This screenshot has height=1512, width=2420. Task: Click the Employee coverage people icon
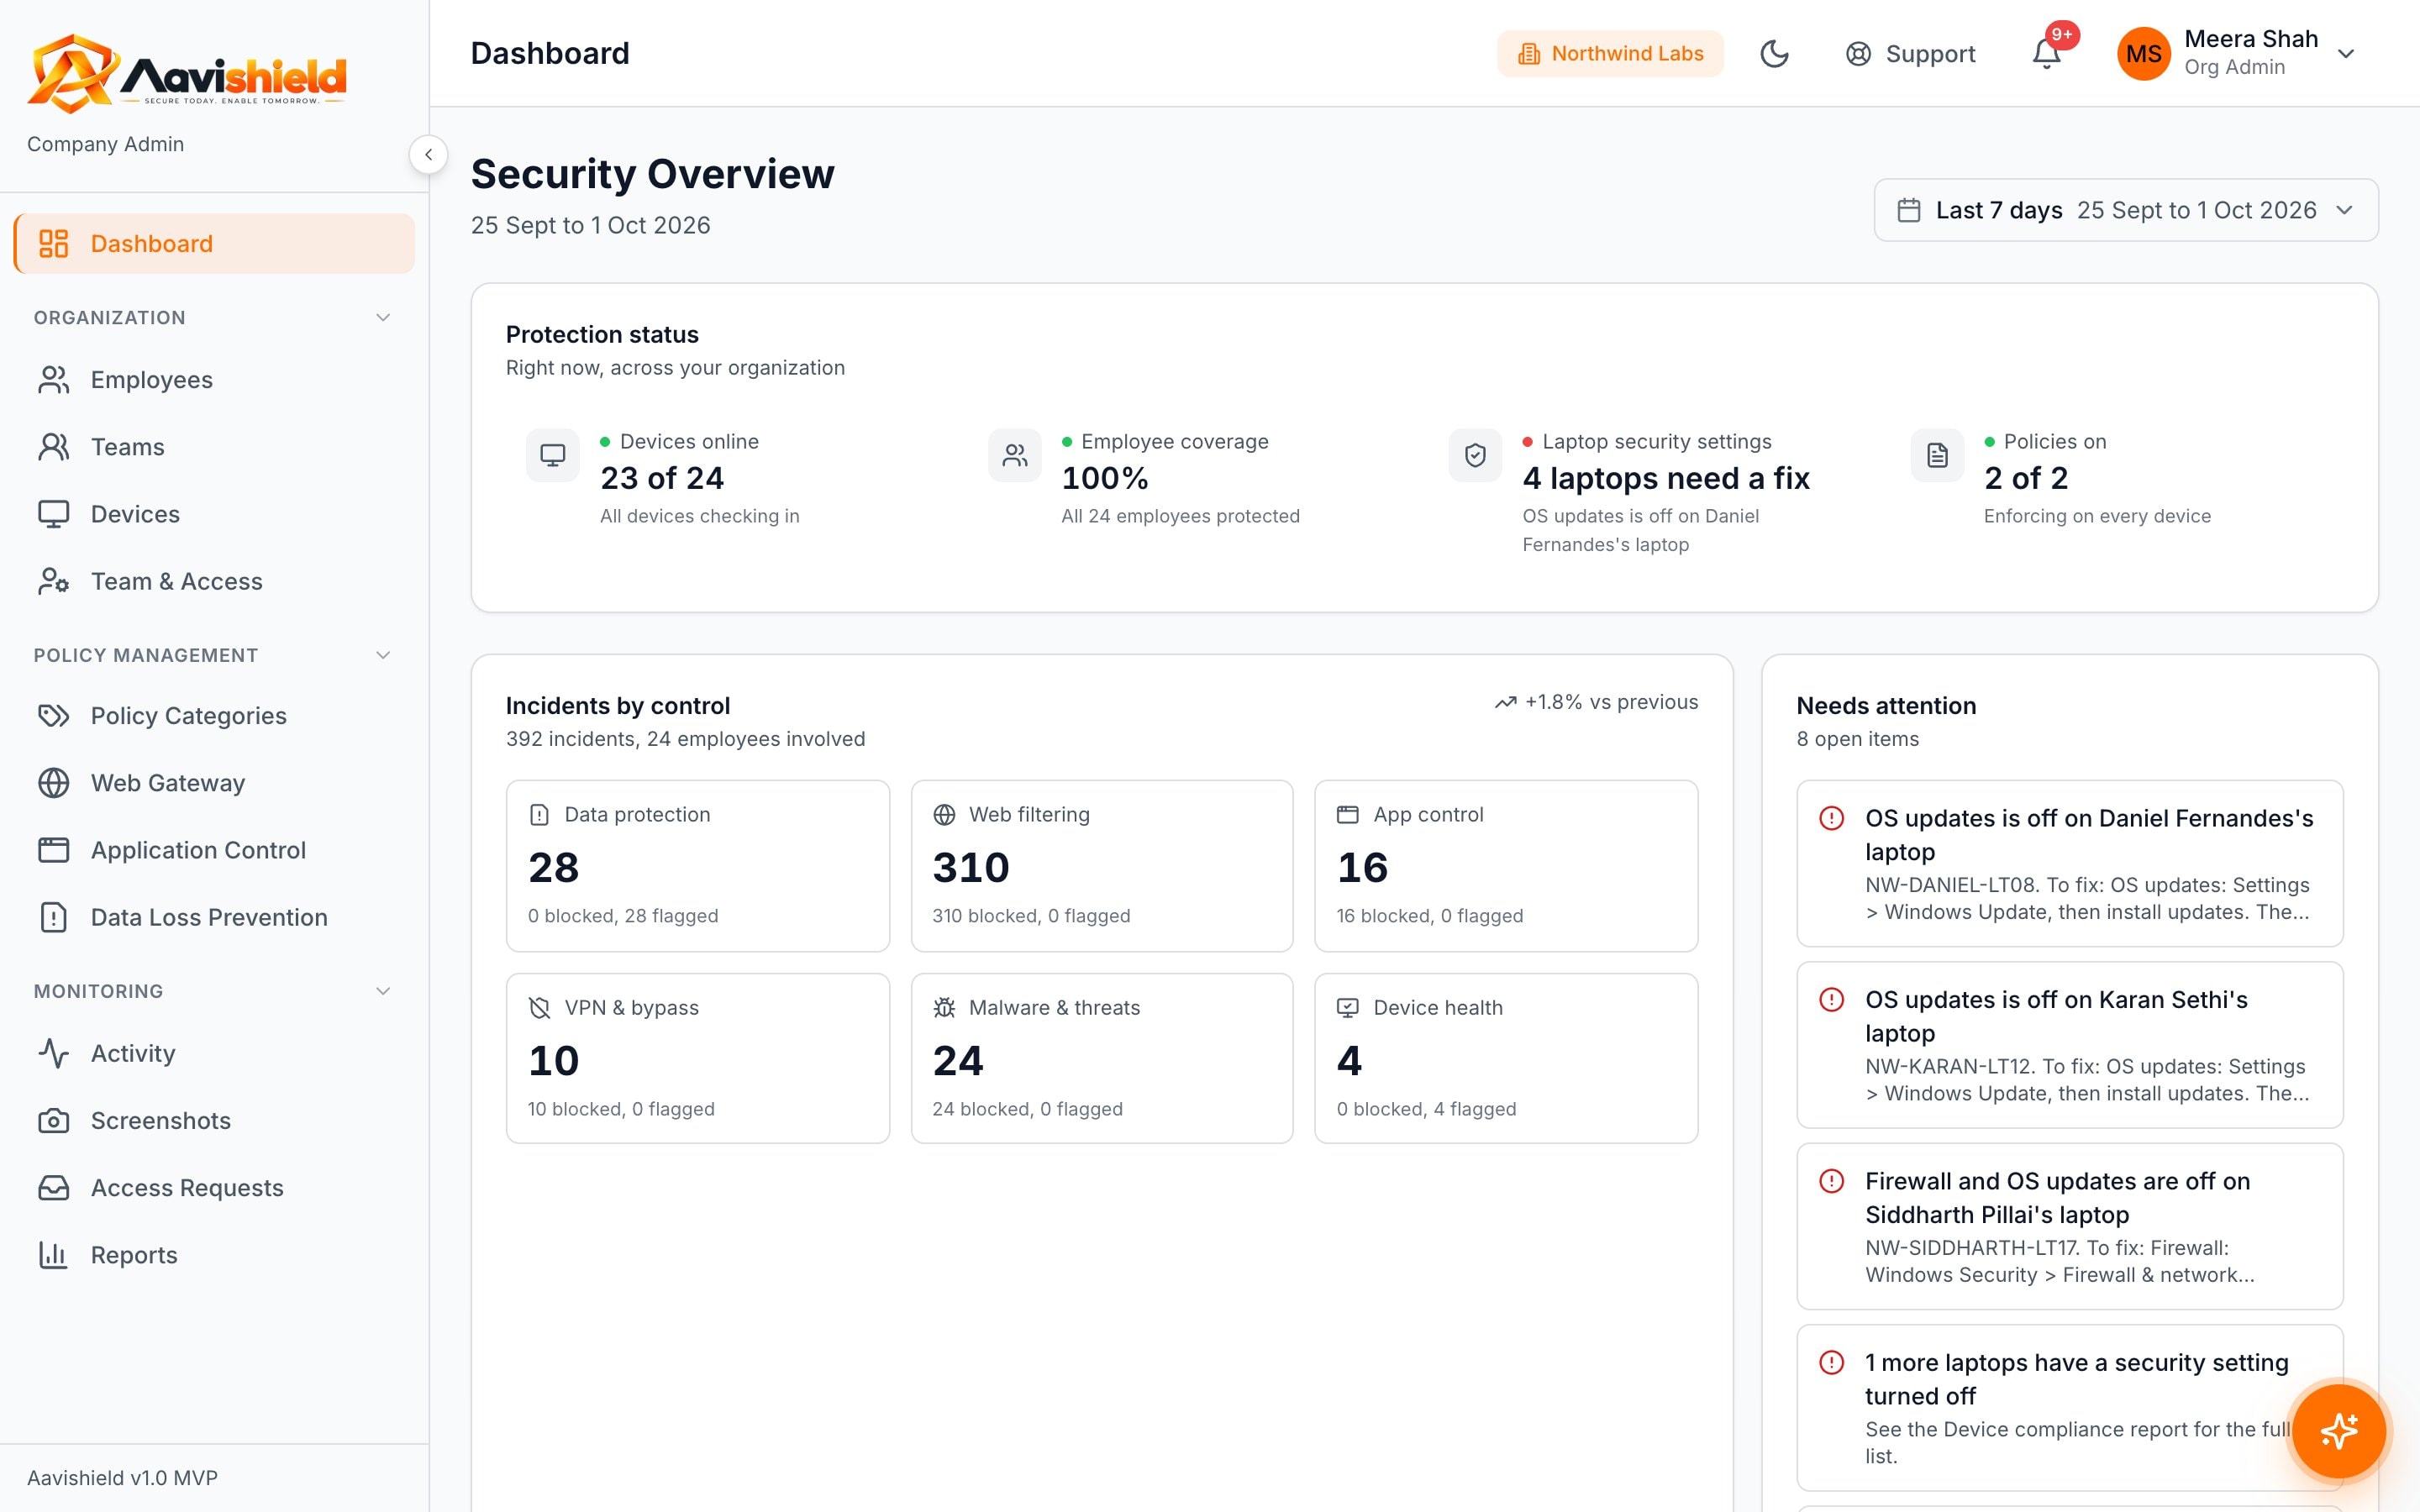1015,456
